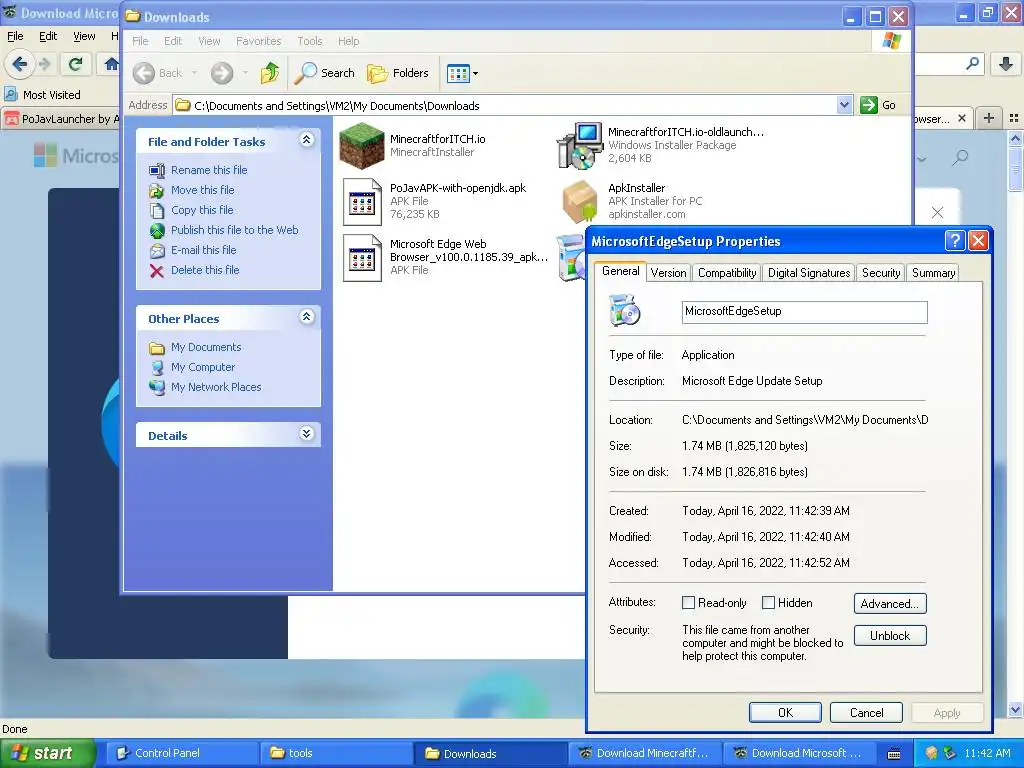Click 'Microsoft Edge Update Setup' description text
The image size is (1024, 768).
point(752,381)
